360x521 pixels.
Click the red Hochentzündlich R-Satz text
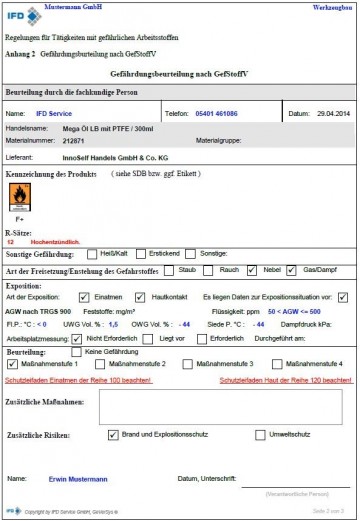coord(55,242)
